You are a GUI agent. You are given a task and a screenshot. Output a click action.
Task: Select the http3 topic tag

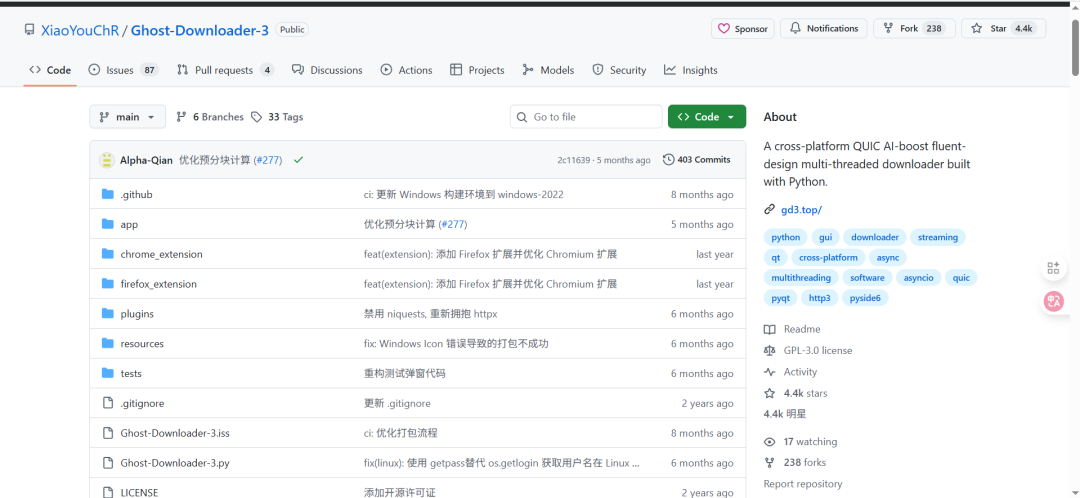click(820, 298)
